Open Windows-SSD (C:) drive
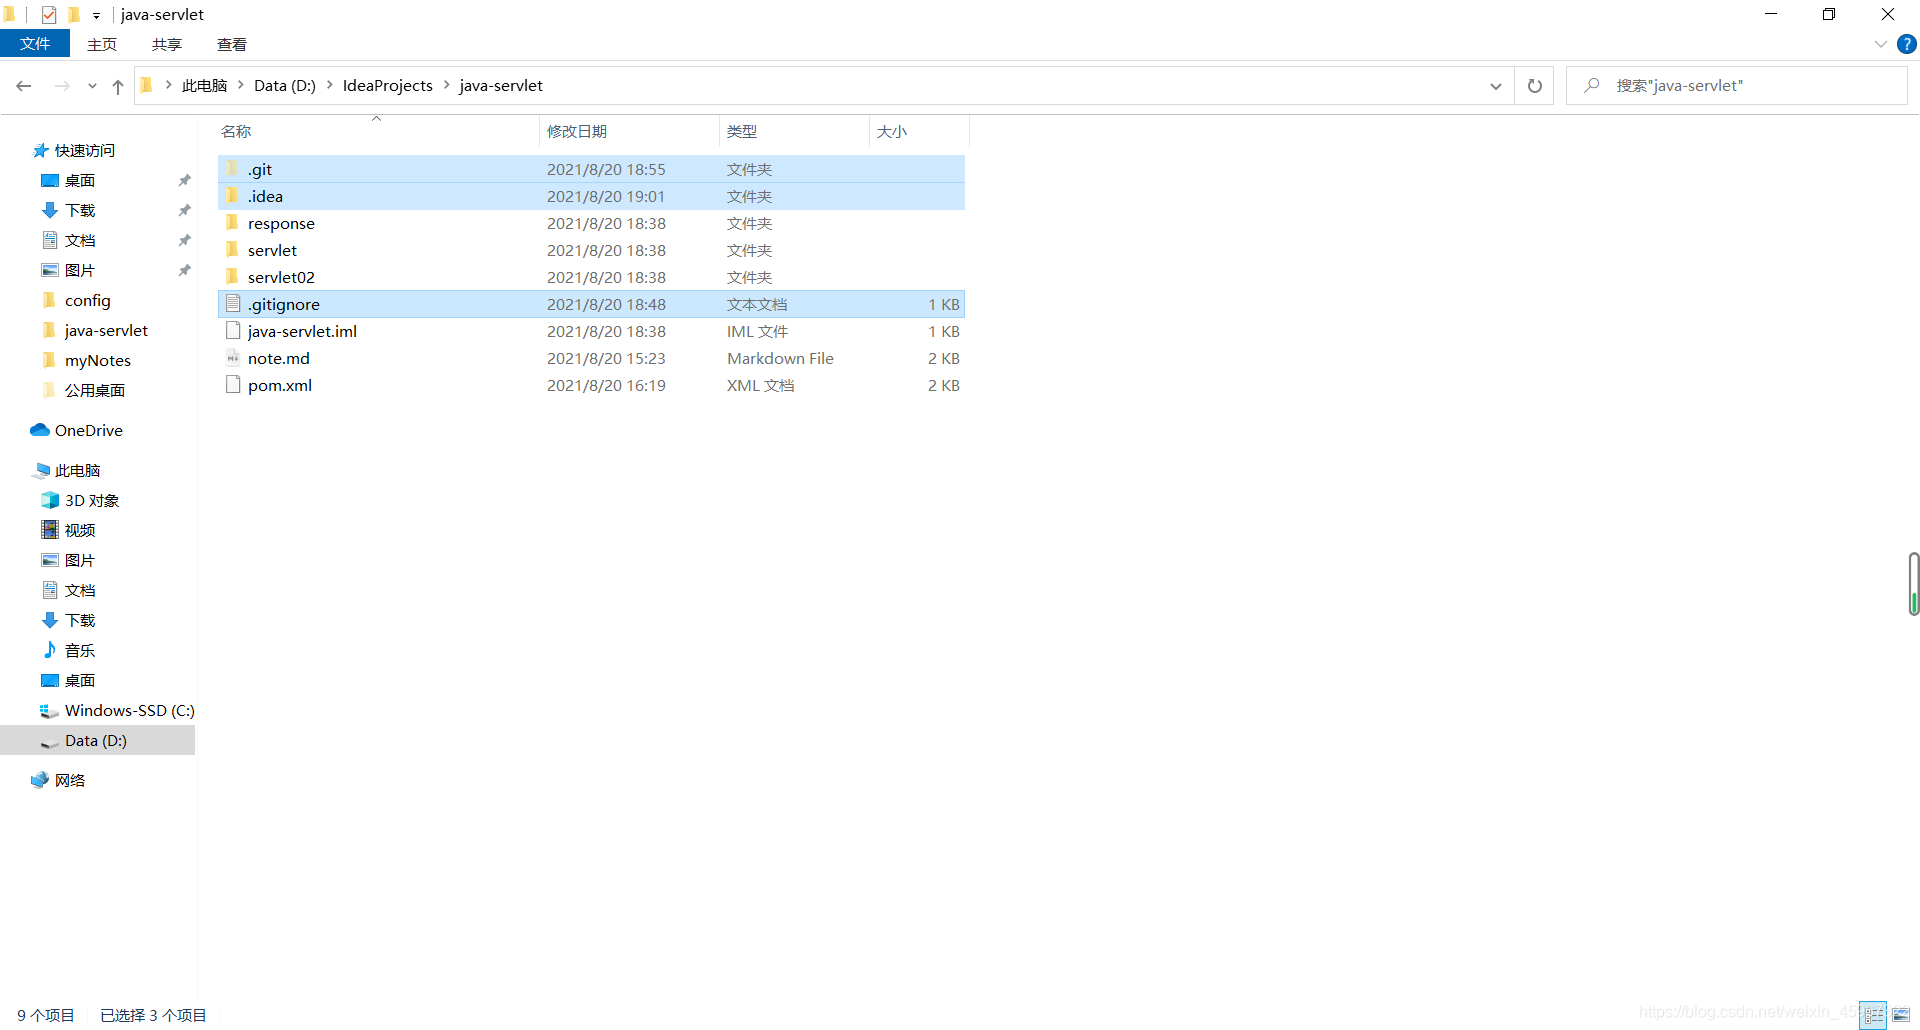Image resolution: width=1920 pixels, height=1030 pixels. click(x=129, y=710)
